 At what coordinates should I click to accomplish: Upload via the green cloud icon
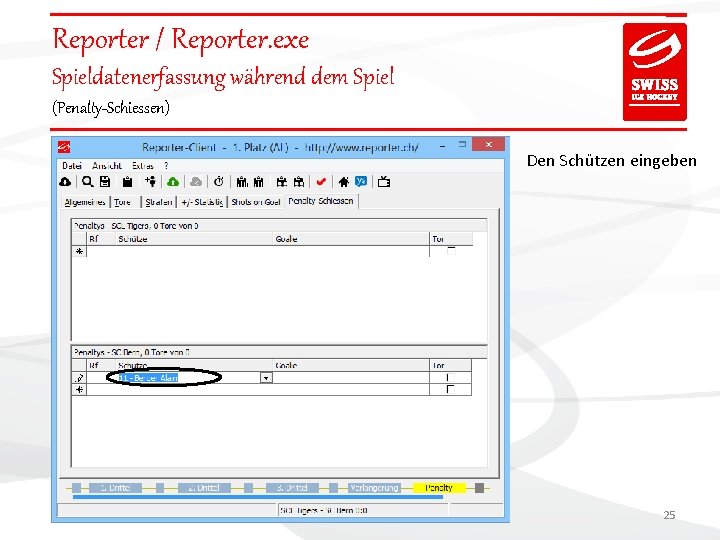coord(173,182)
